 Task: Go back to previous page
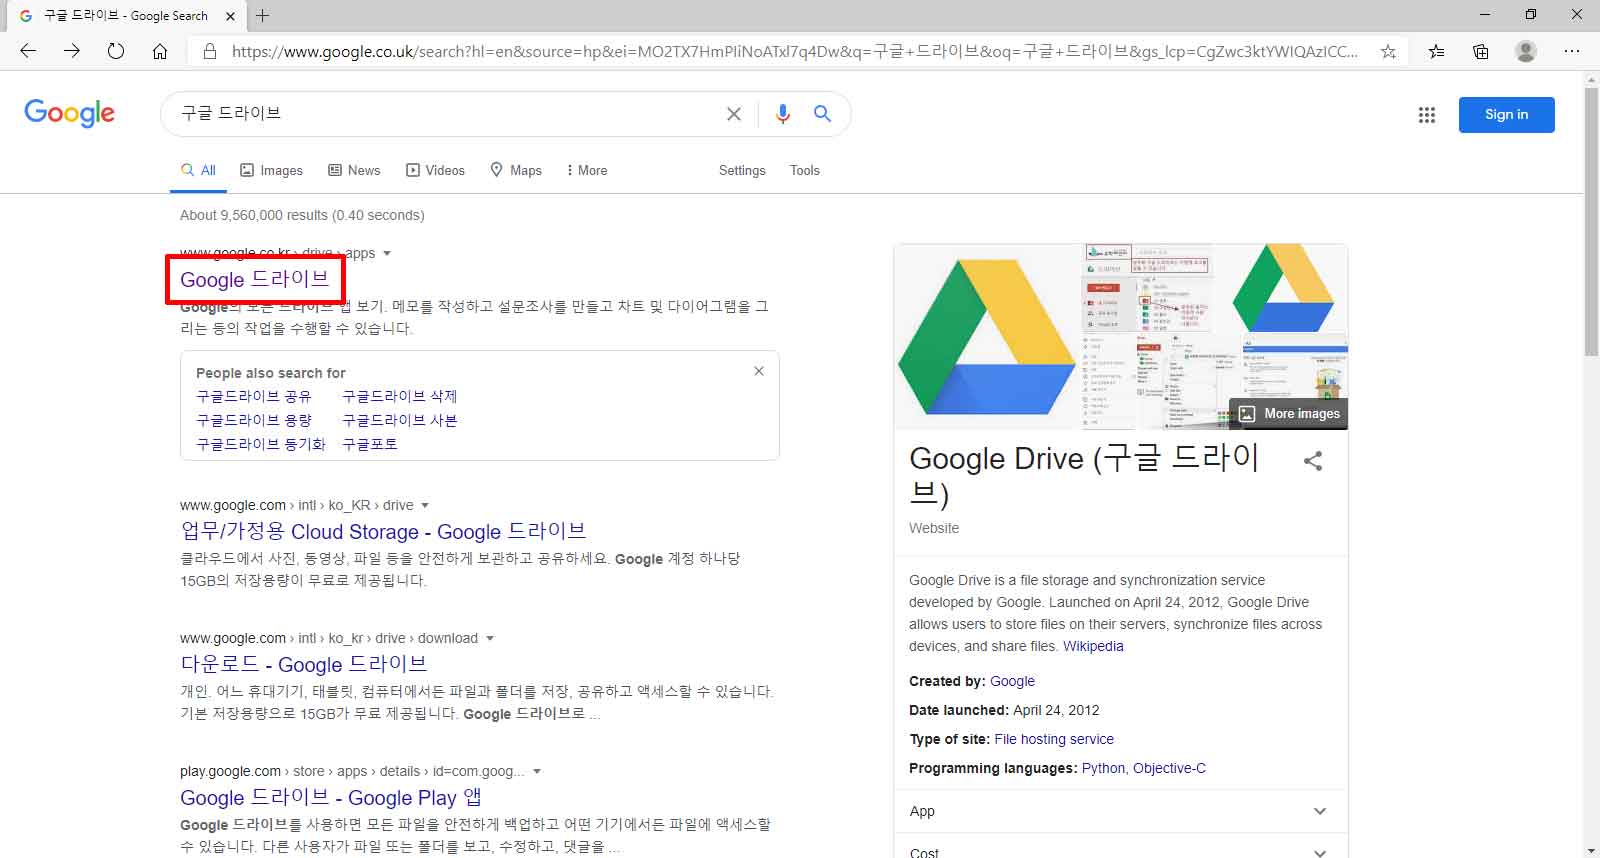28,51
